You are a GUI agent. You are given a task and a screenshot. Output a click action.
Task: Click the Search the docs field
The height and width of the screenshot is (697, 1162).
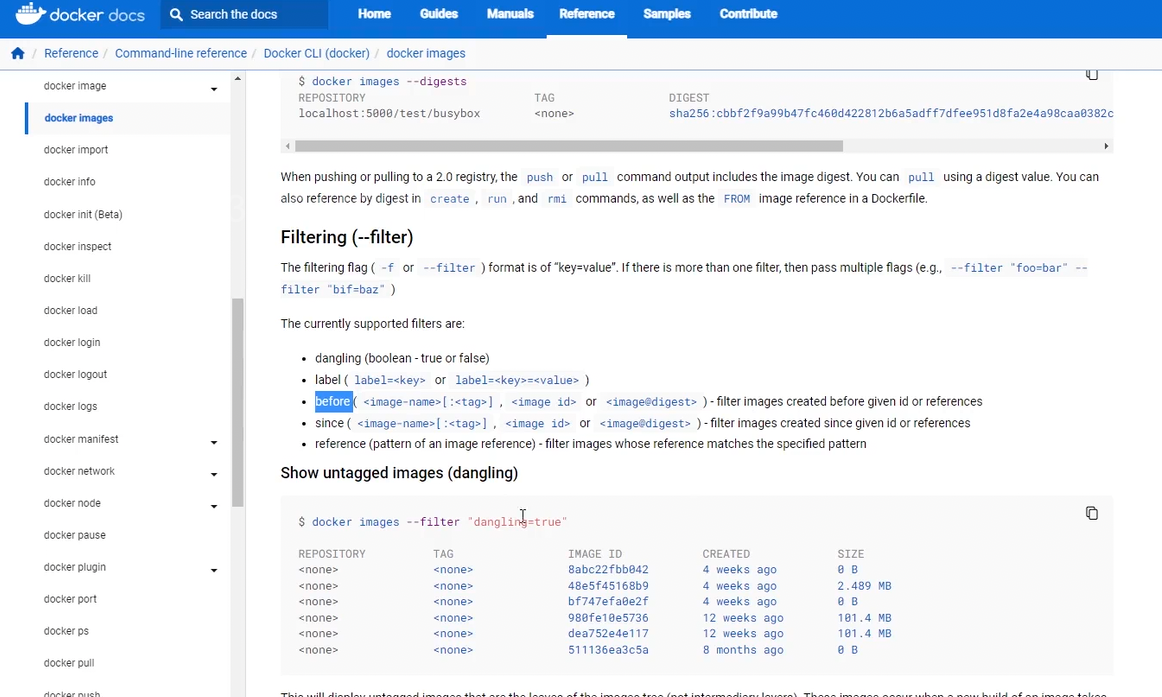point(245,14)
